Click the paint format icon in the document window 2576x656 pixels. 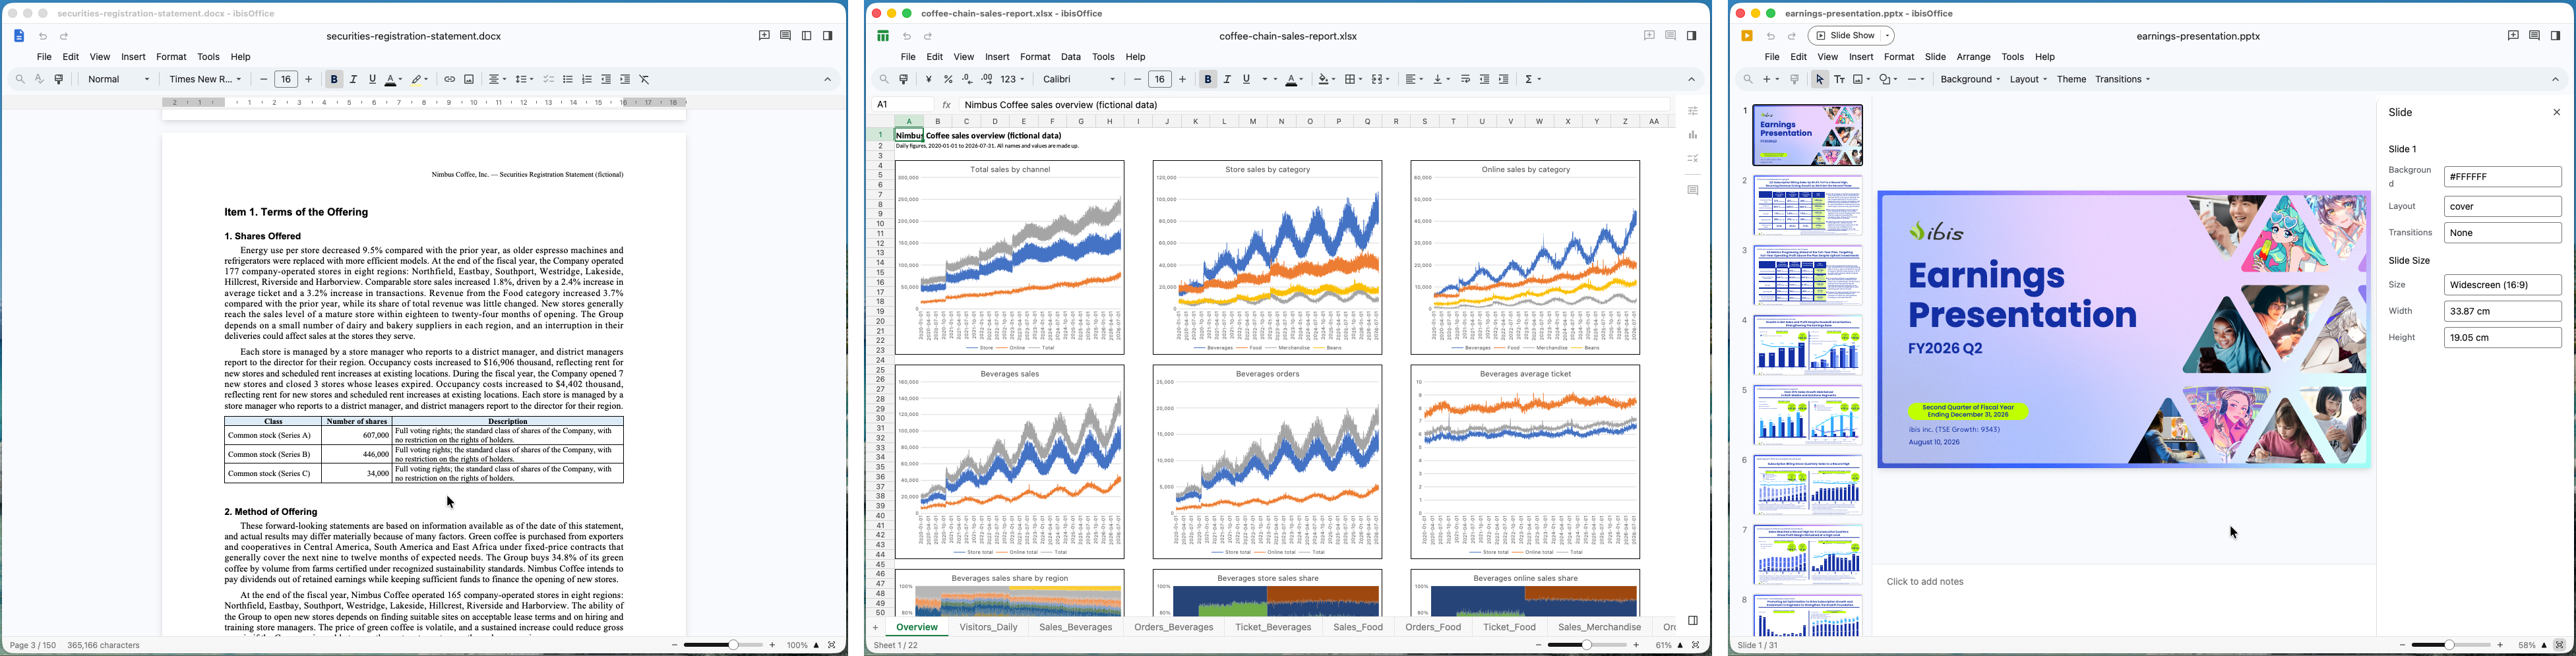point(60,80)
